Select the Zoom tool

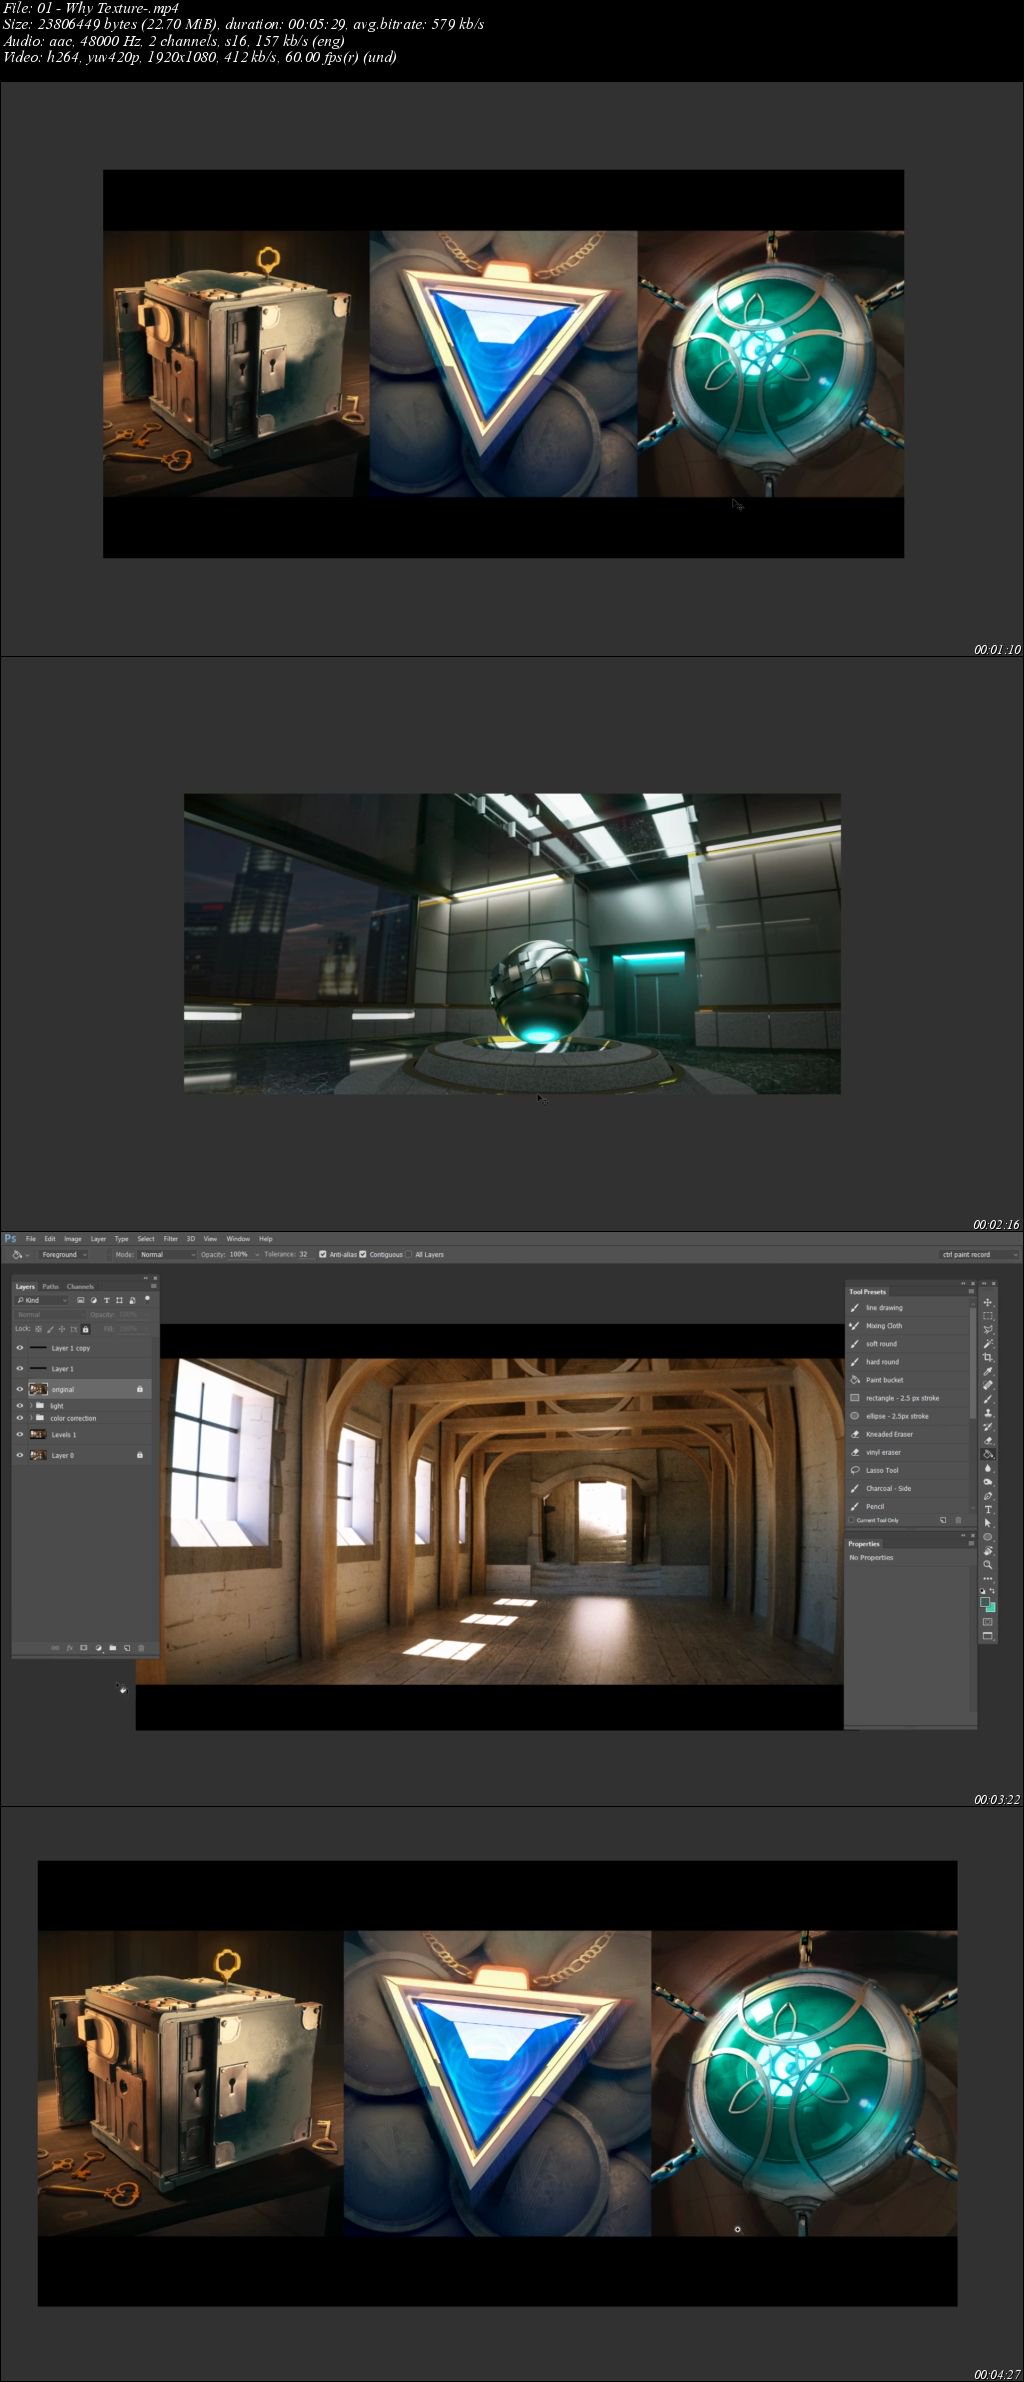coord(988,1565)
